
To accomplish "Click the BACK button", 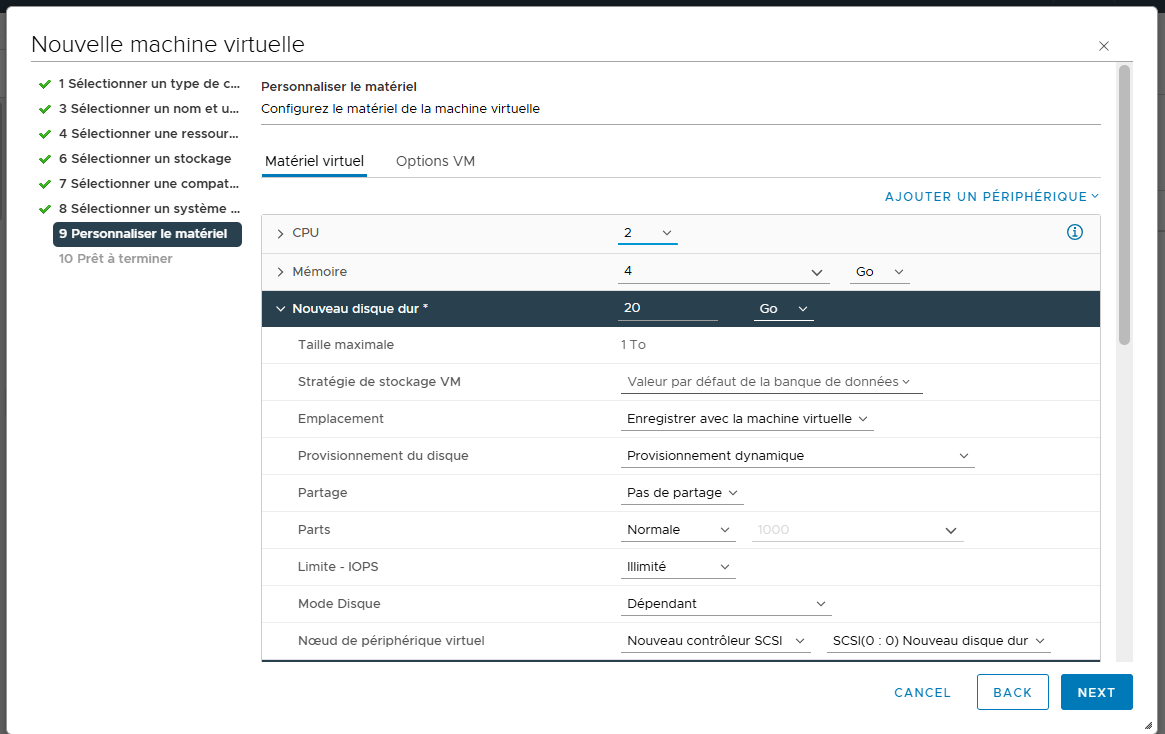I will (x=1012, y=692).
